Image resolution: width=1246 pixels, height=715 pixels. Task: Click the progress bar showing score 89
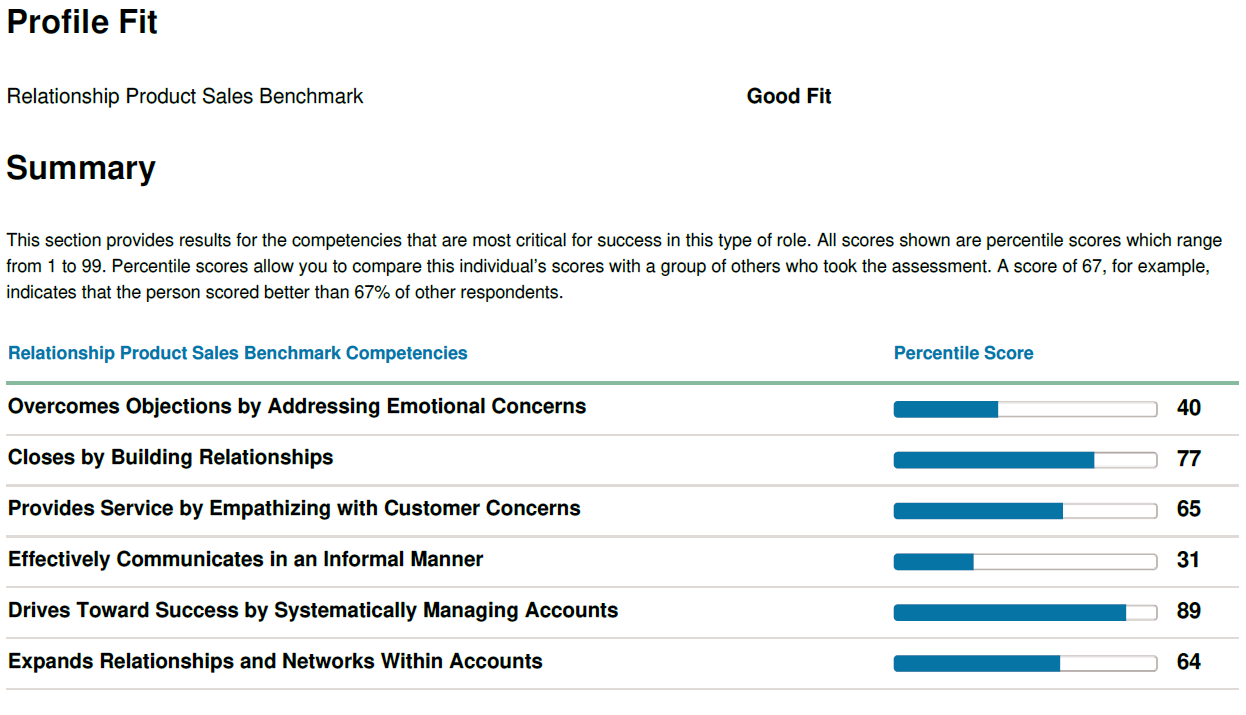1025,613
